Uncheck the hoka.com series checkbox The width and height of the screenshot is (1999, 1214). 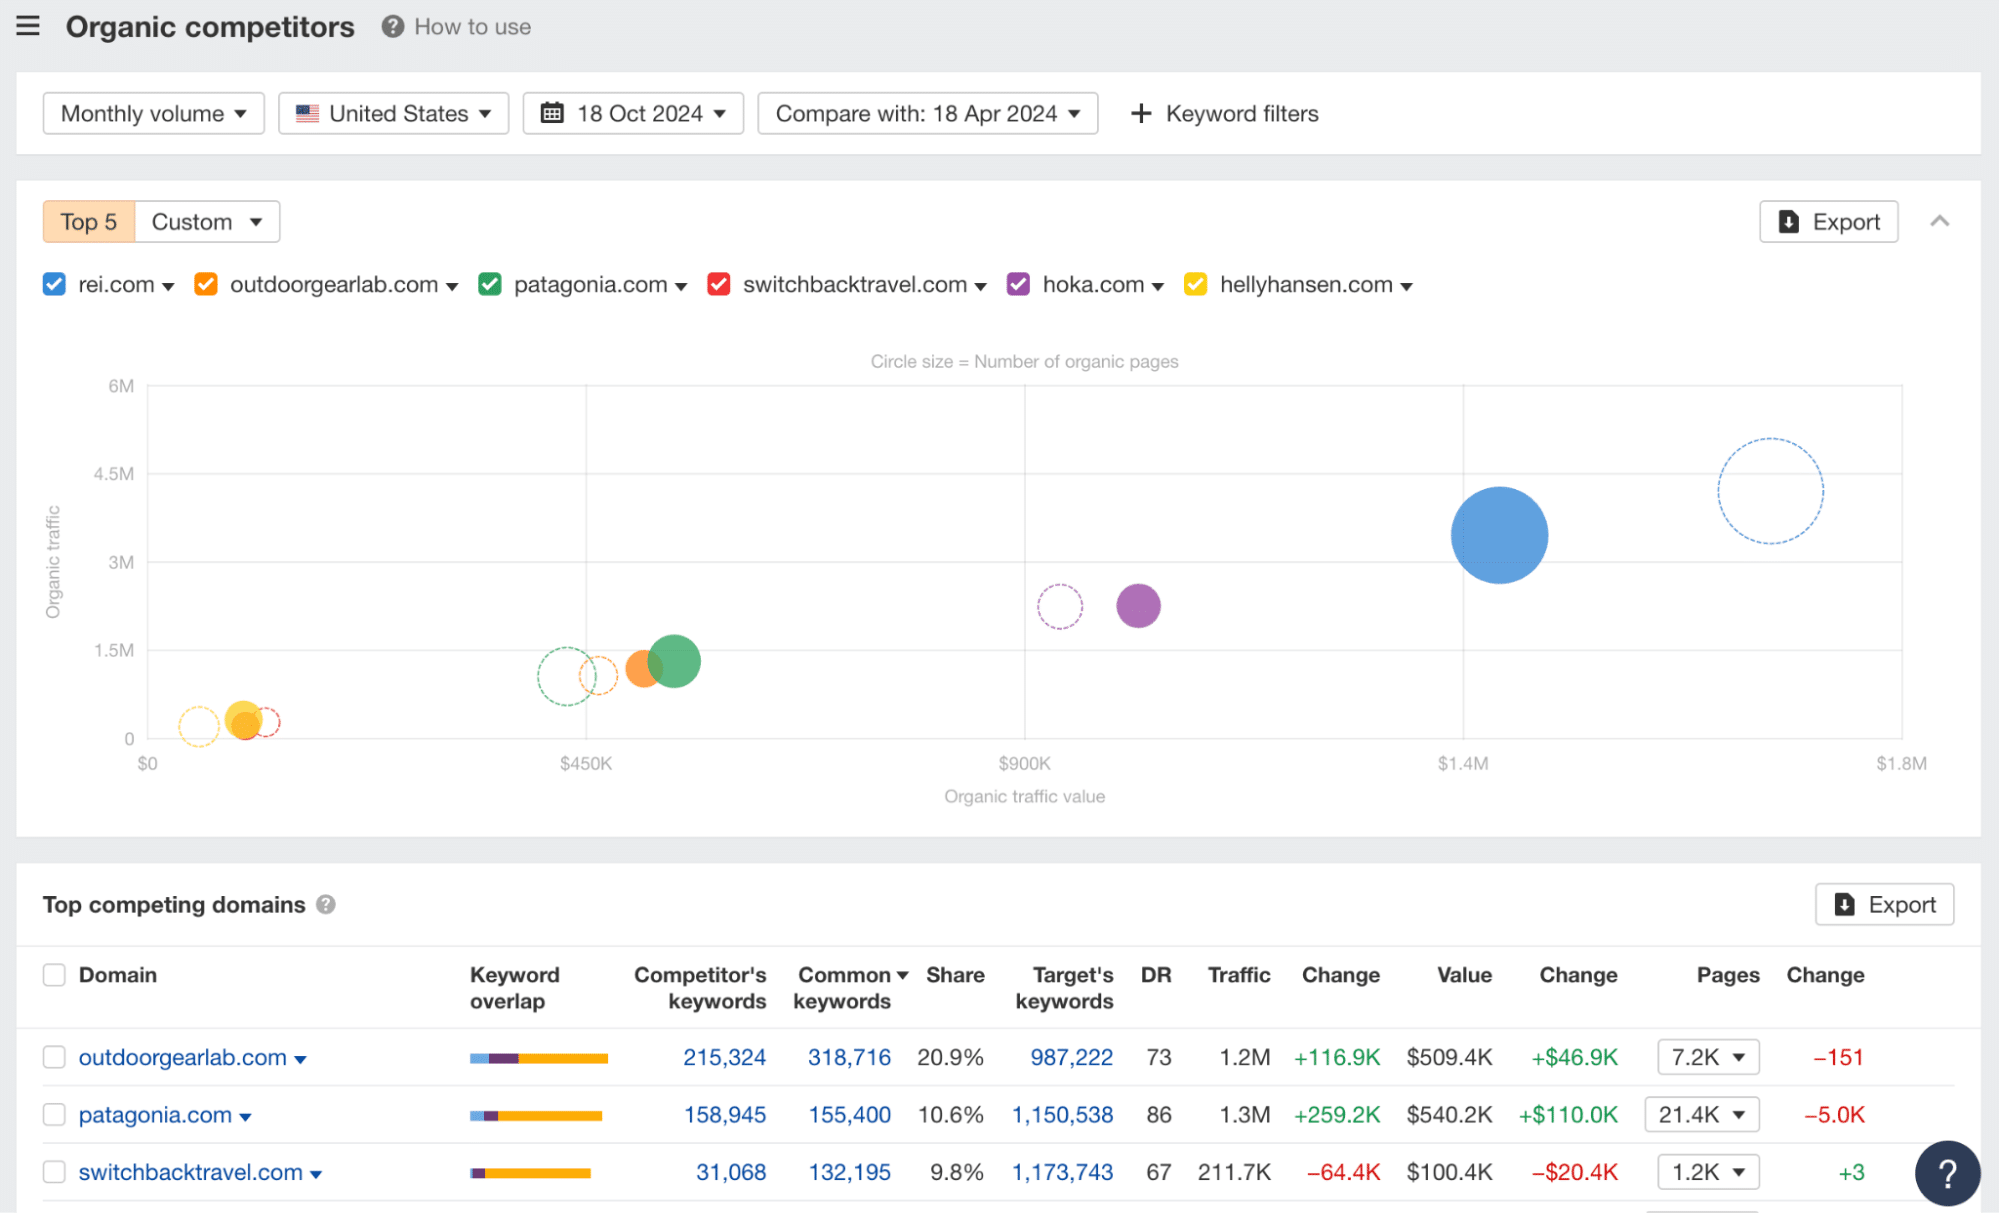point(1019,285)
